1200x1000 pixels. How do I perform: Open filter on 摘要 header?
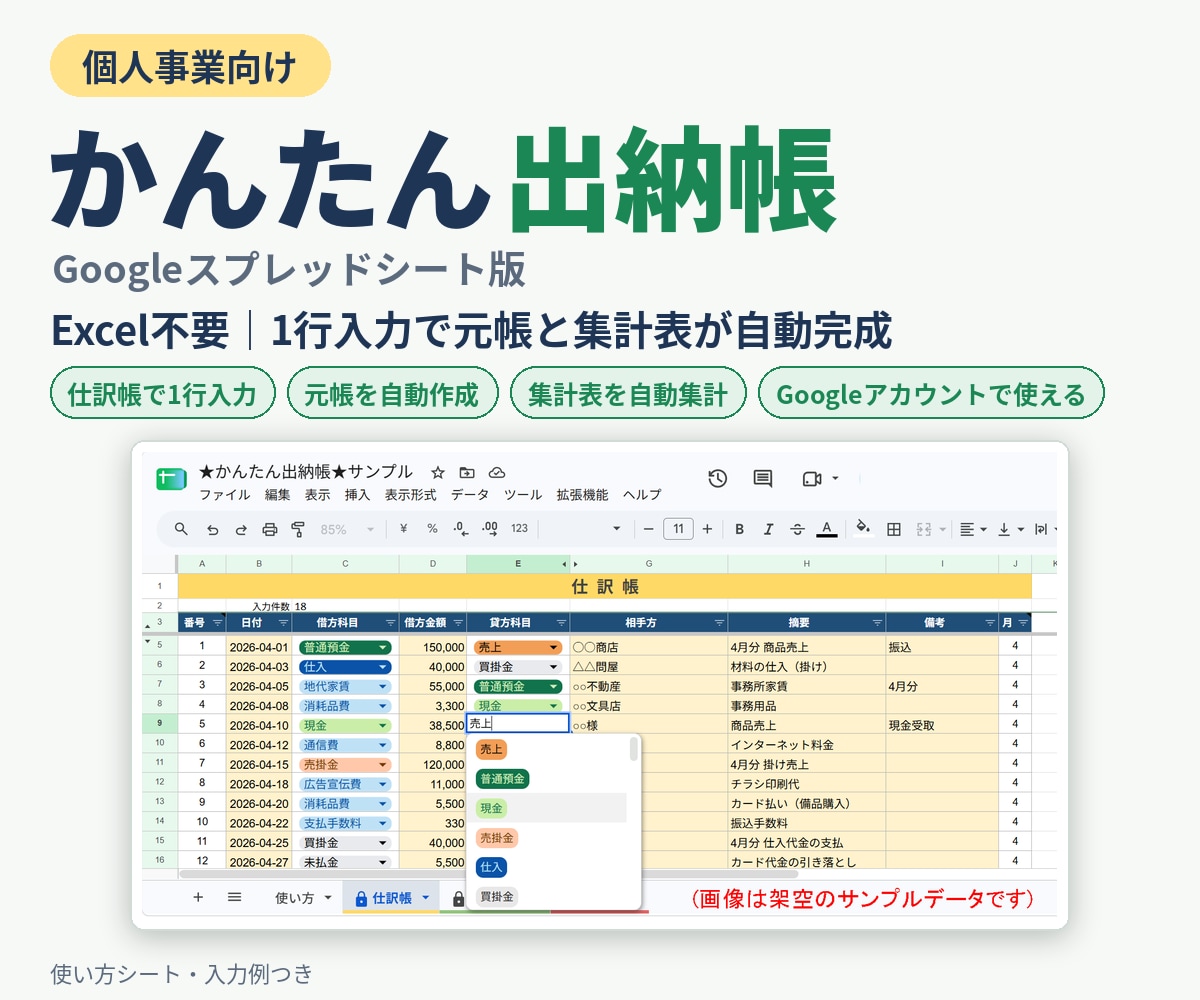pos(876,623)
